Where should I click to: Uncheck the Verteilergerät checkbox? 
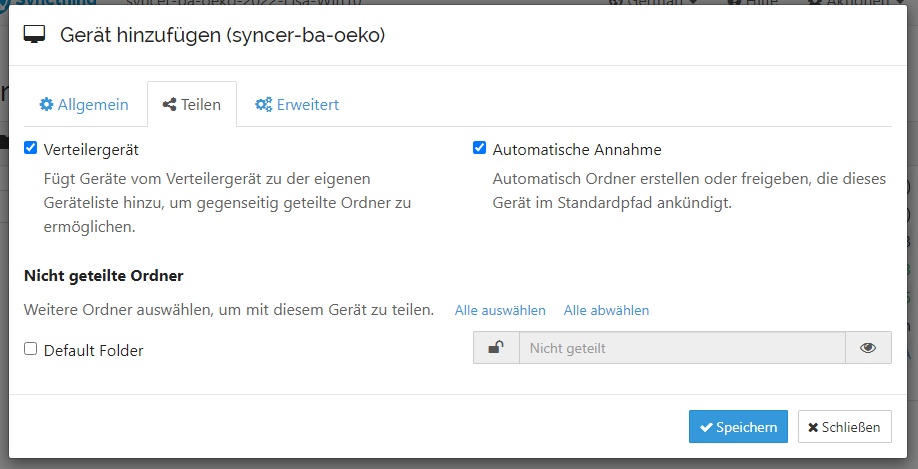click(31, 149)
